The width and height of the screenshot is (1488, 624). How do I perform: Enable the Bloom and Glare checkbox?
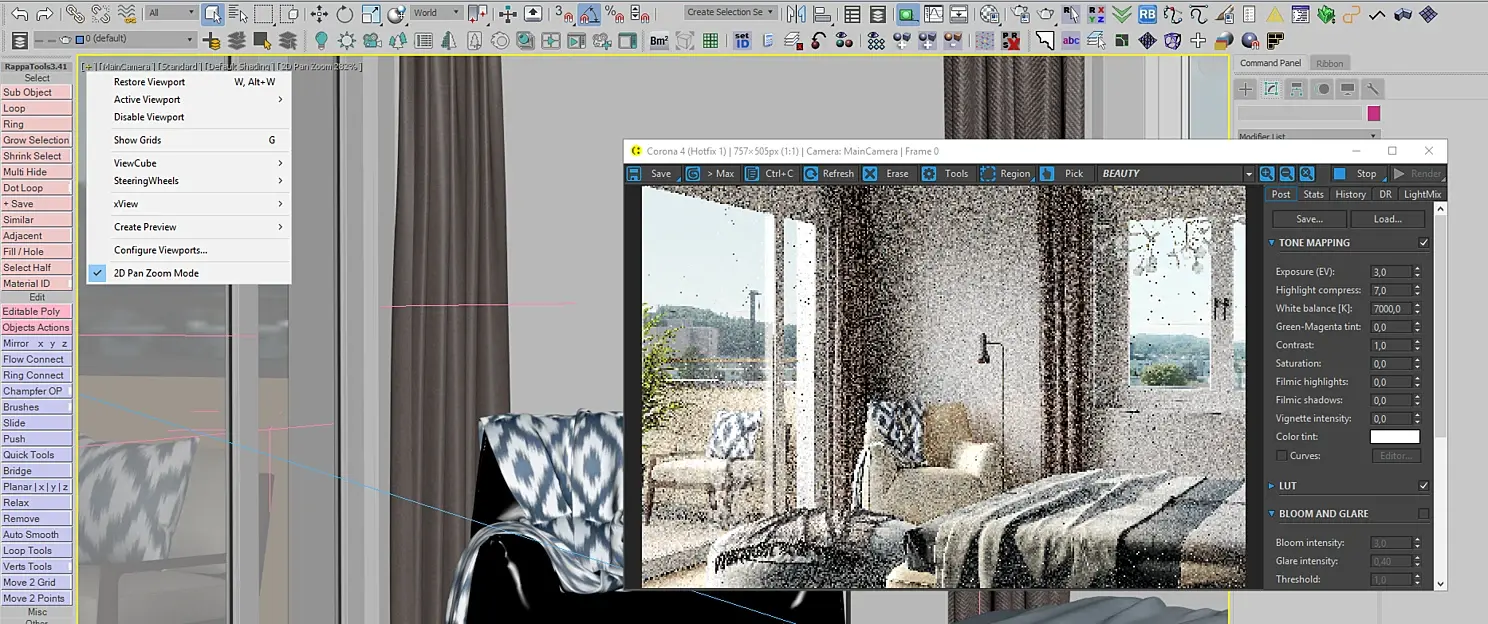[x=1424, y=514]
